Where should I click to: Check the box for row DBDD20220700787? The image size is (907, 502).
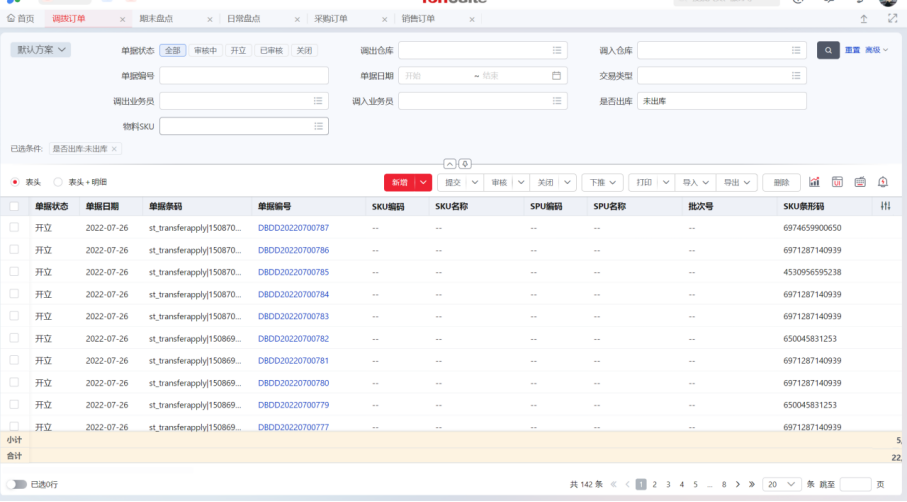pyautogui.click(x=14, y=227)
